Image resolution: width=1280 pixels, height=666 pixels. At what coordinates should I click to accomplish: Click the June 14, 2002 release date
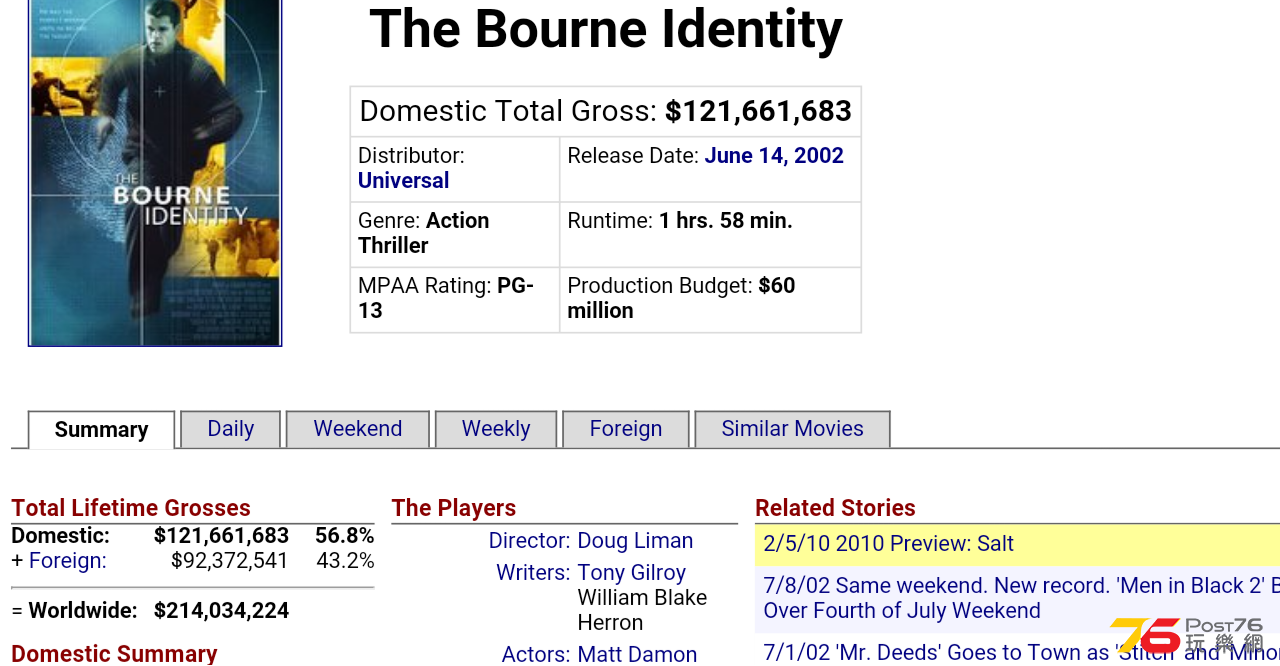click(x=774, y=156)
